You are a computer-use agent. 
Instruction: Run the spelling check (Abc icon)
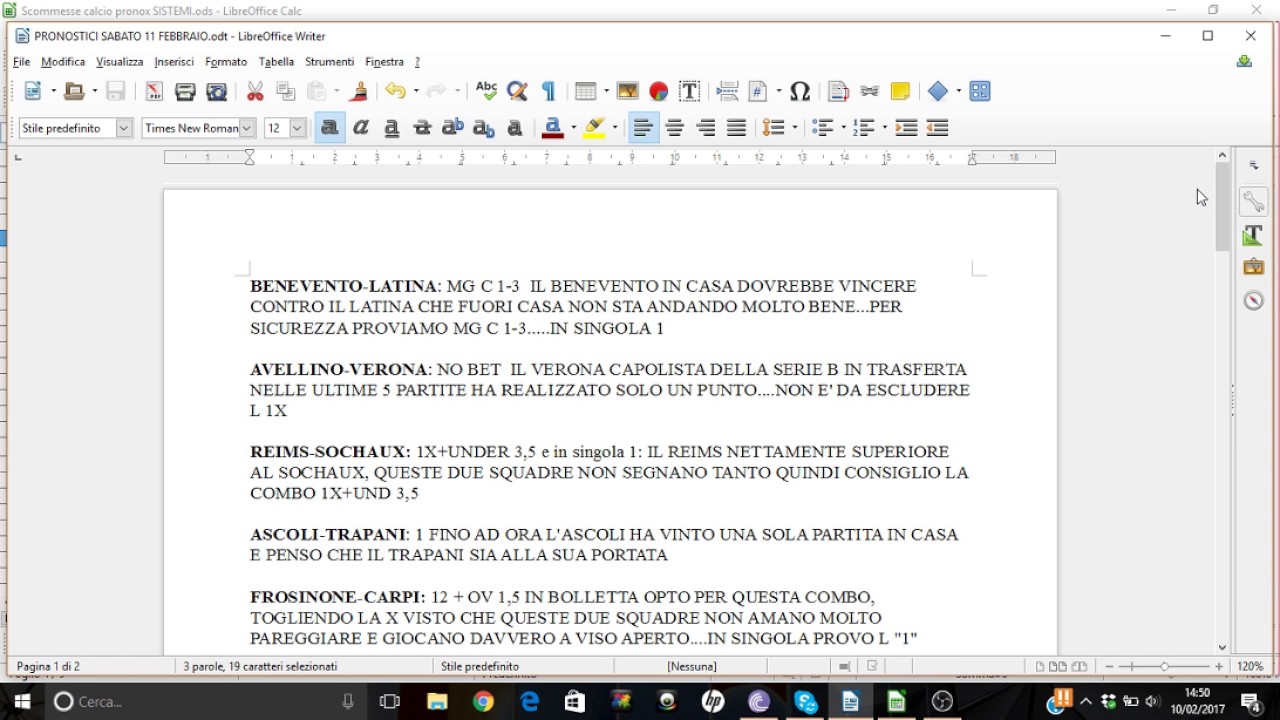point(486,91)
